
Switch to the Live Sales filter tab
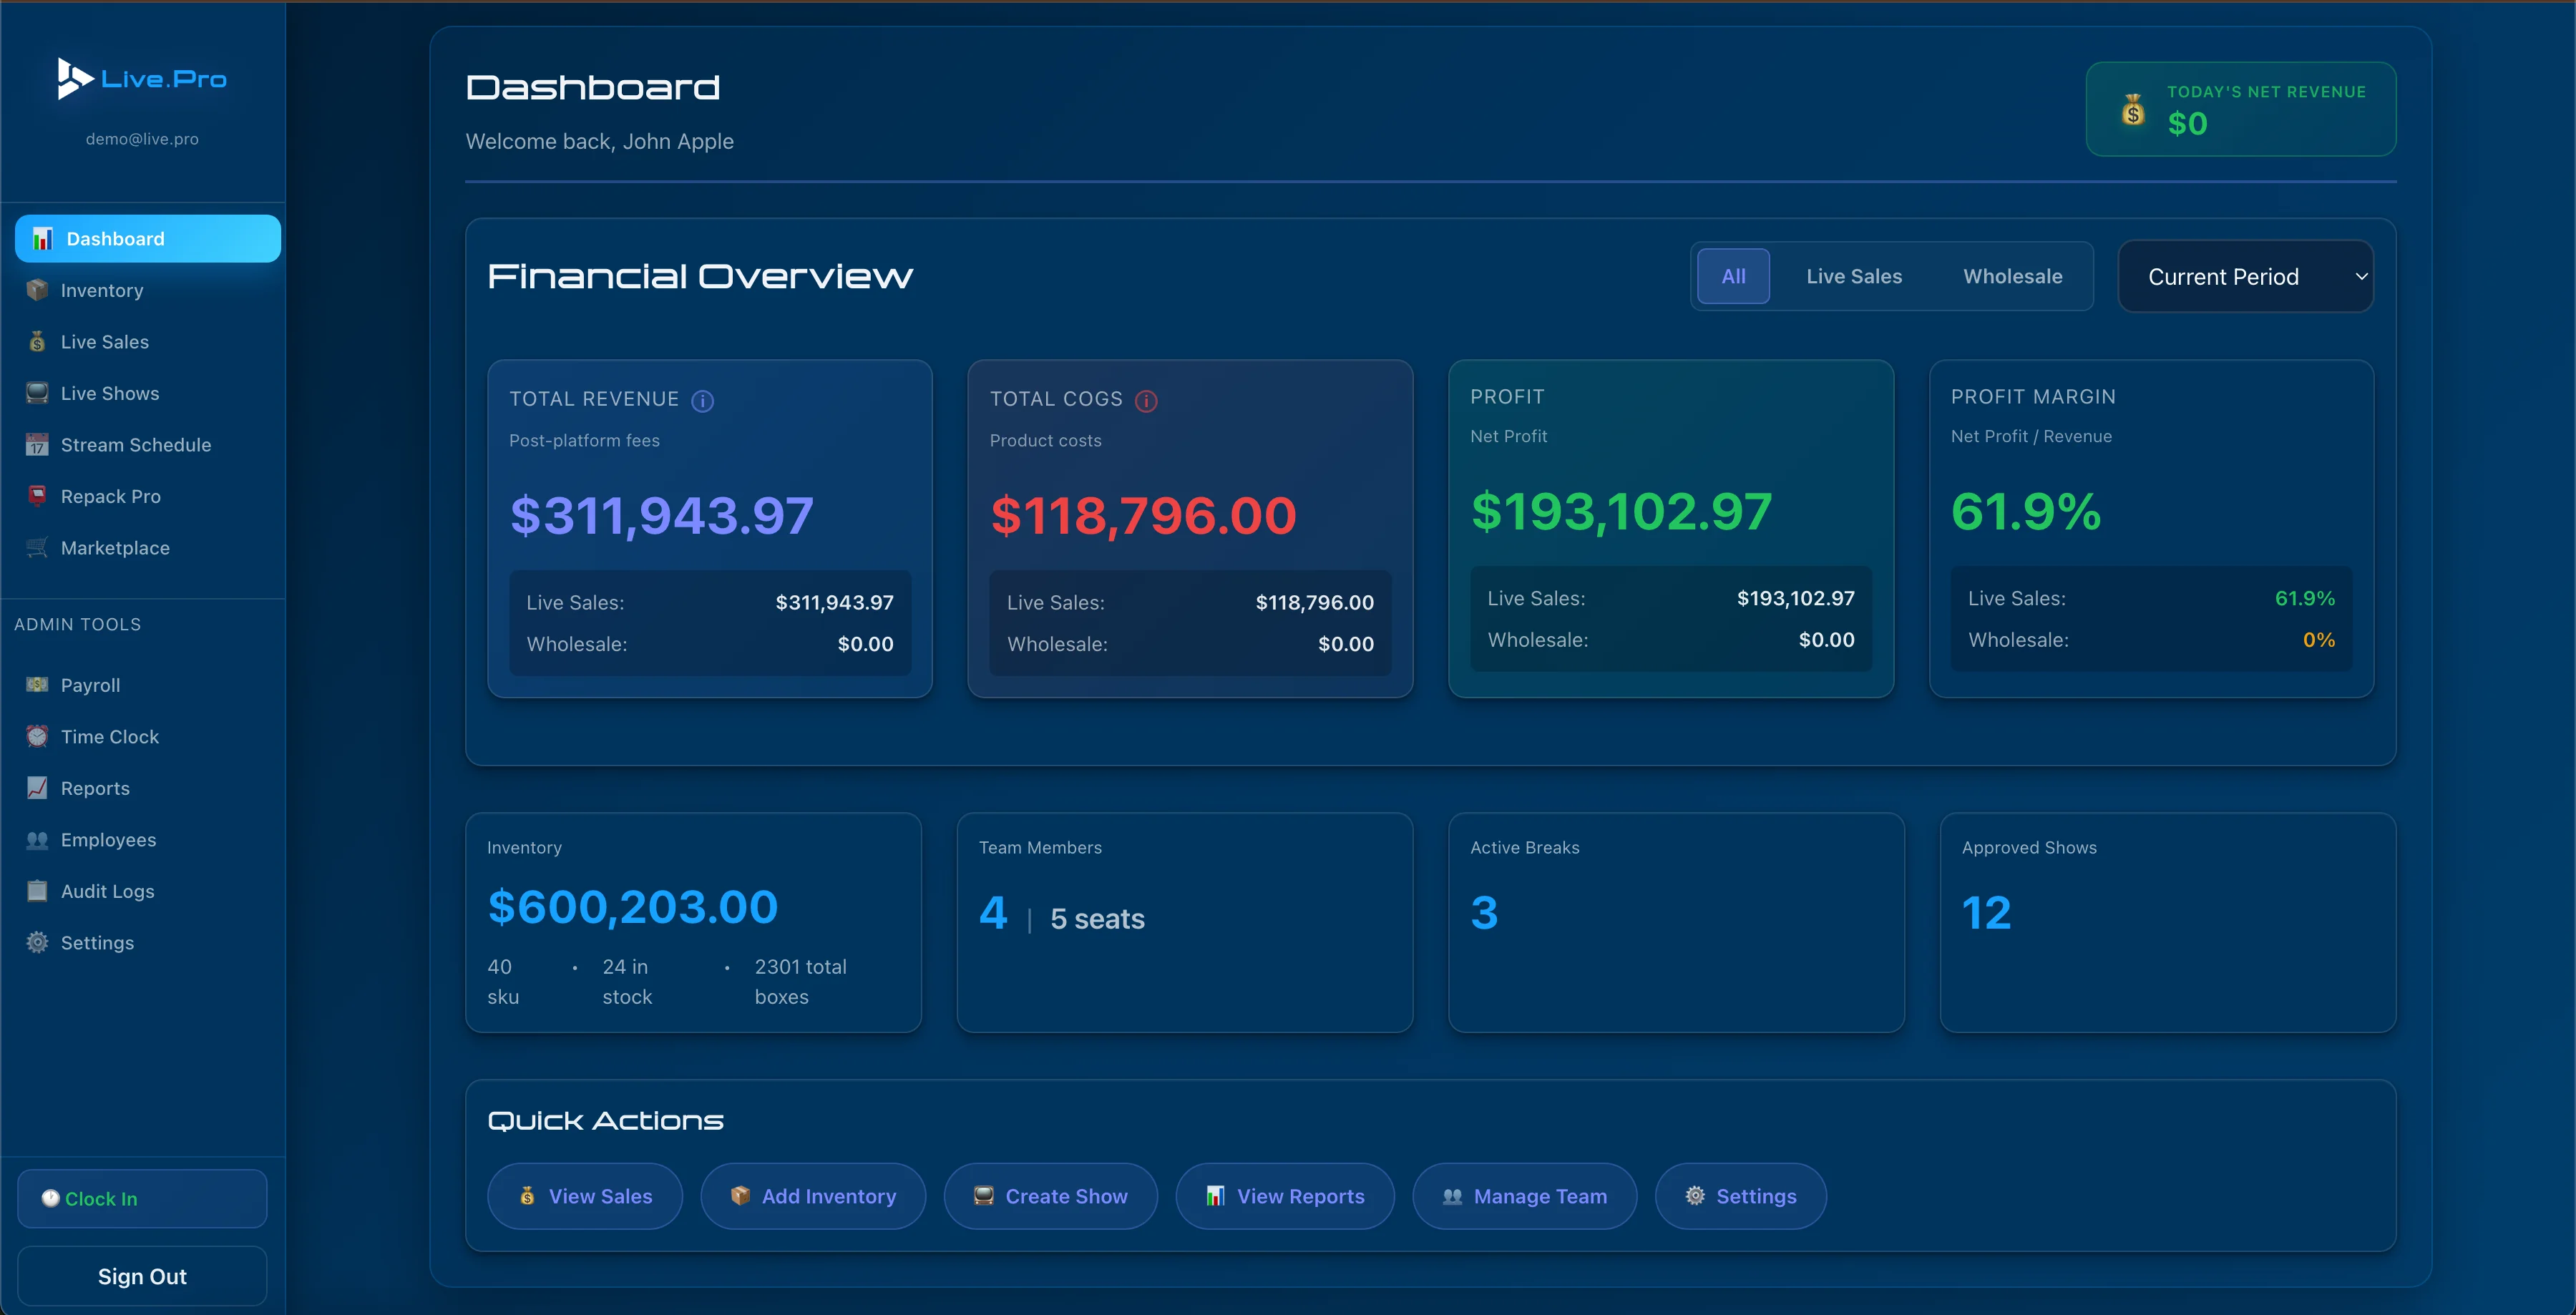tap(1853, 276)
